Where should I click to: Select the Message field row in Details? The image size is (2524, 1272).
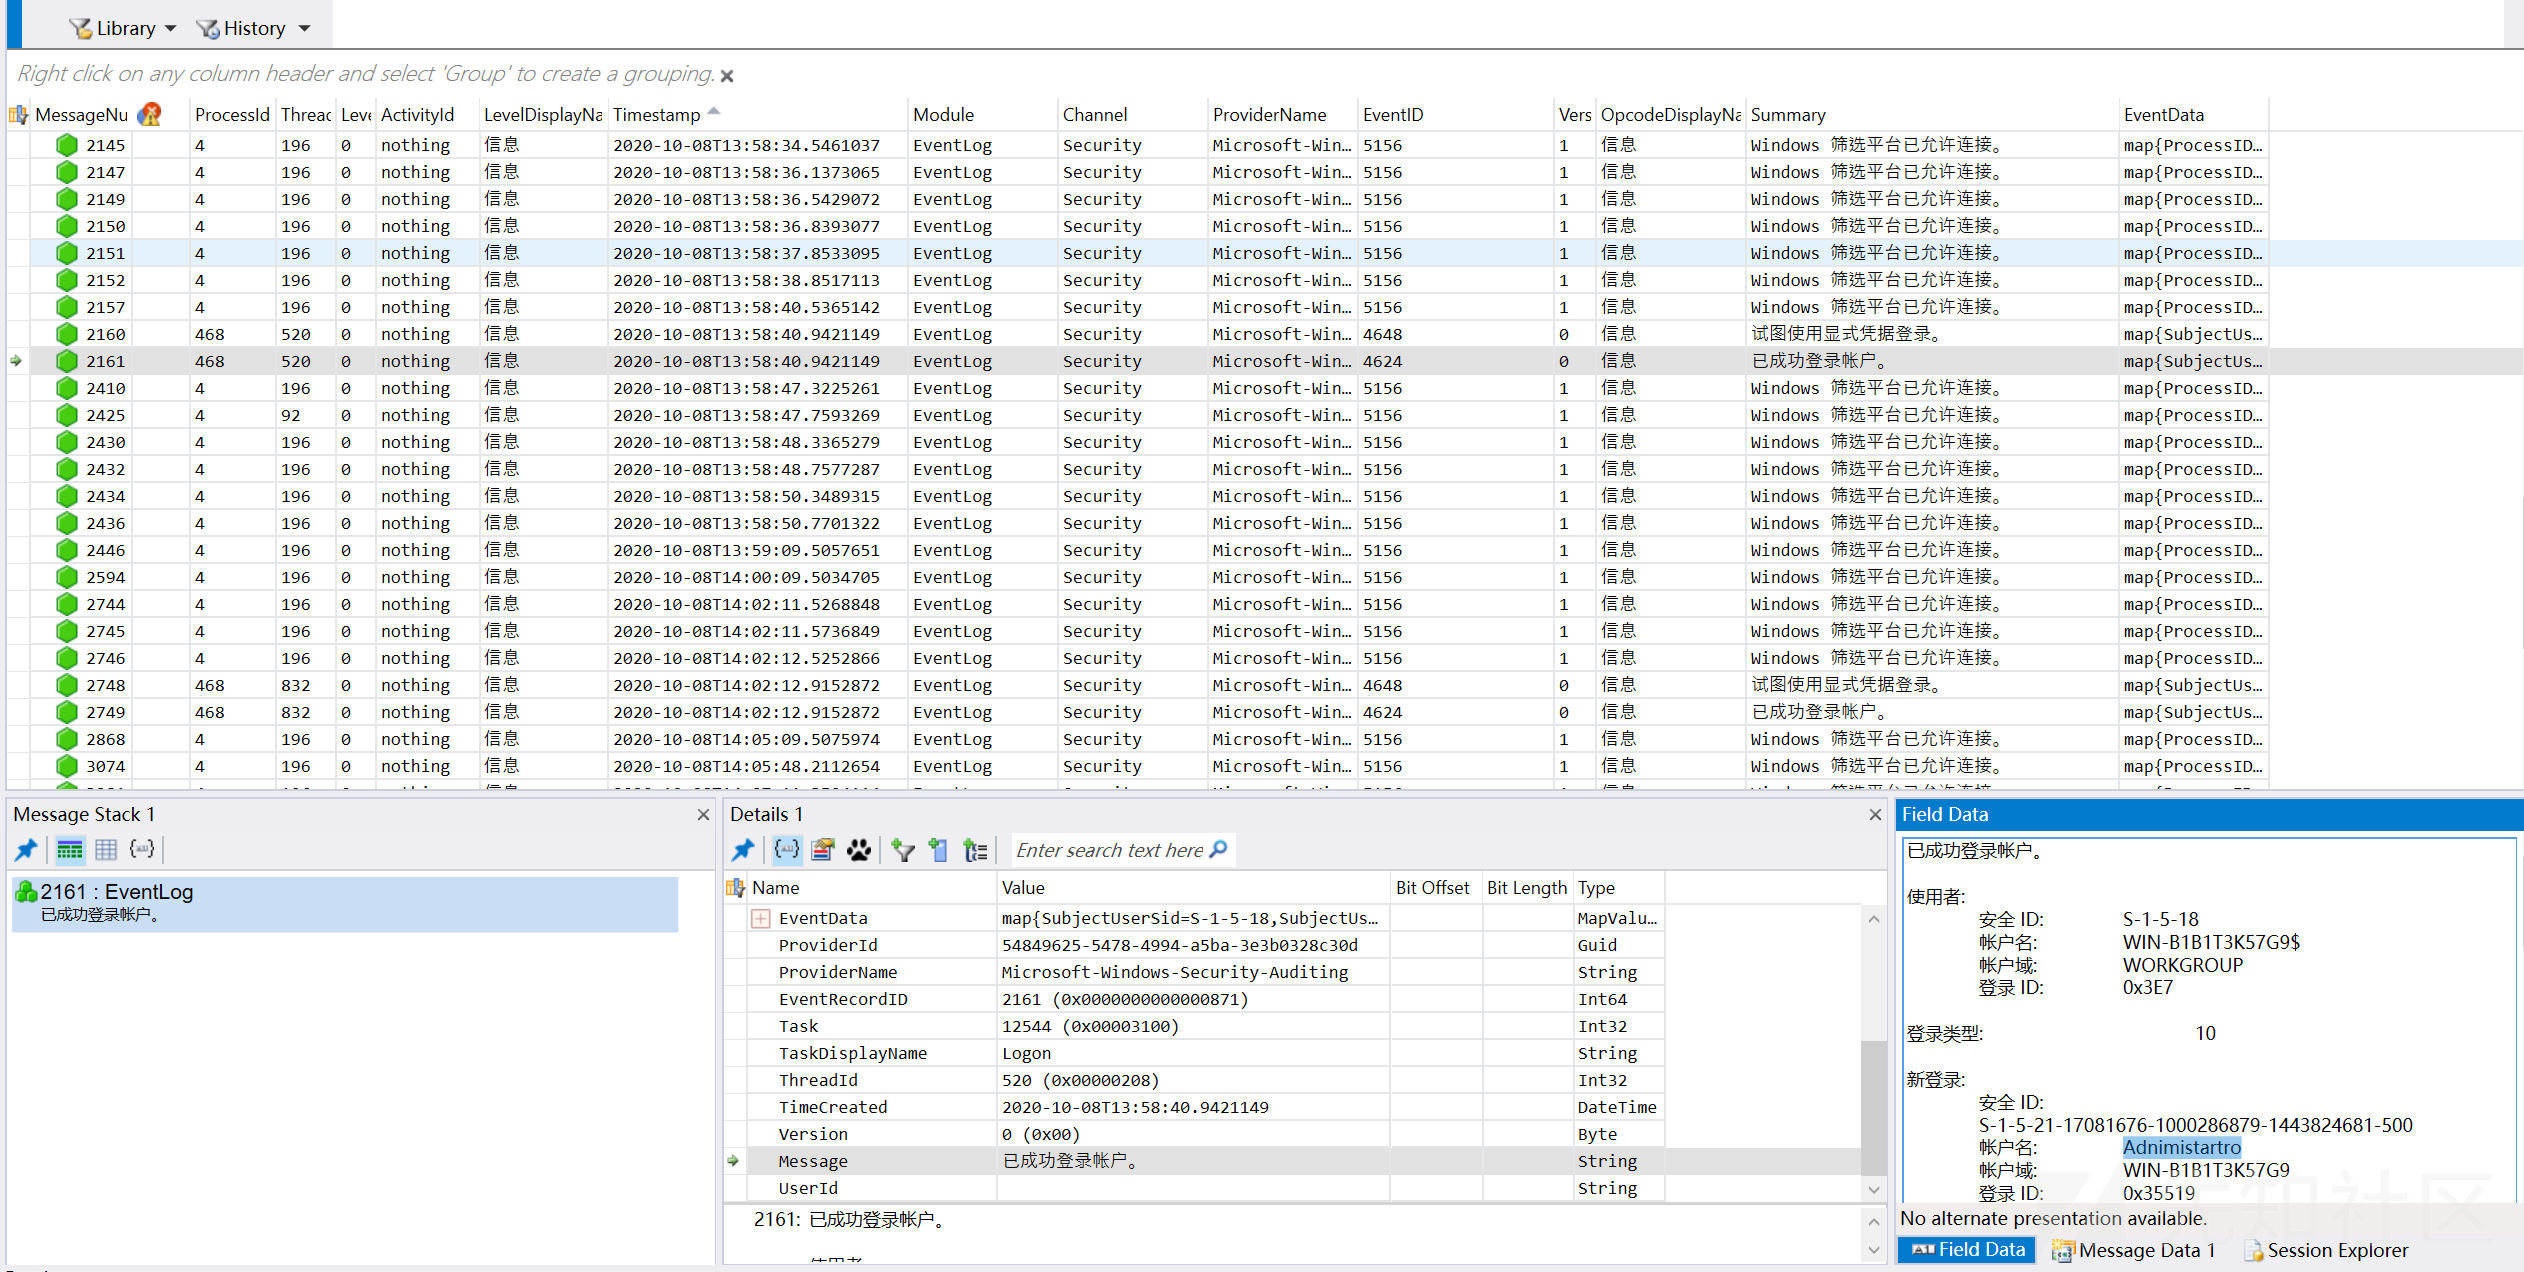(x=1195, y=1161)
